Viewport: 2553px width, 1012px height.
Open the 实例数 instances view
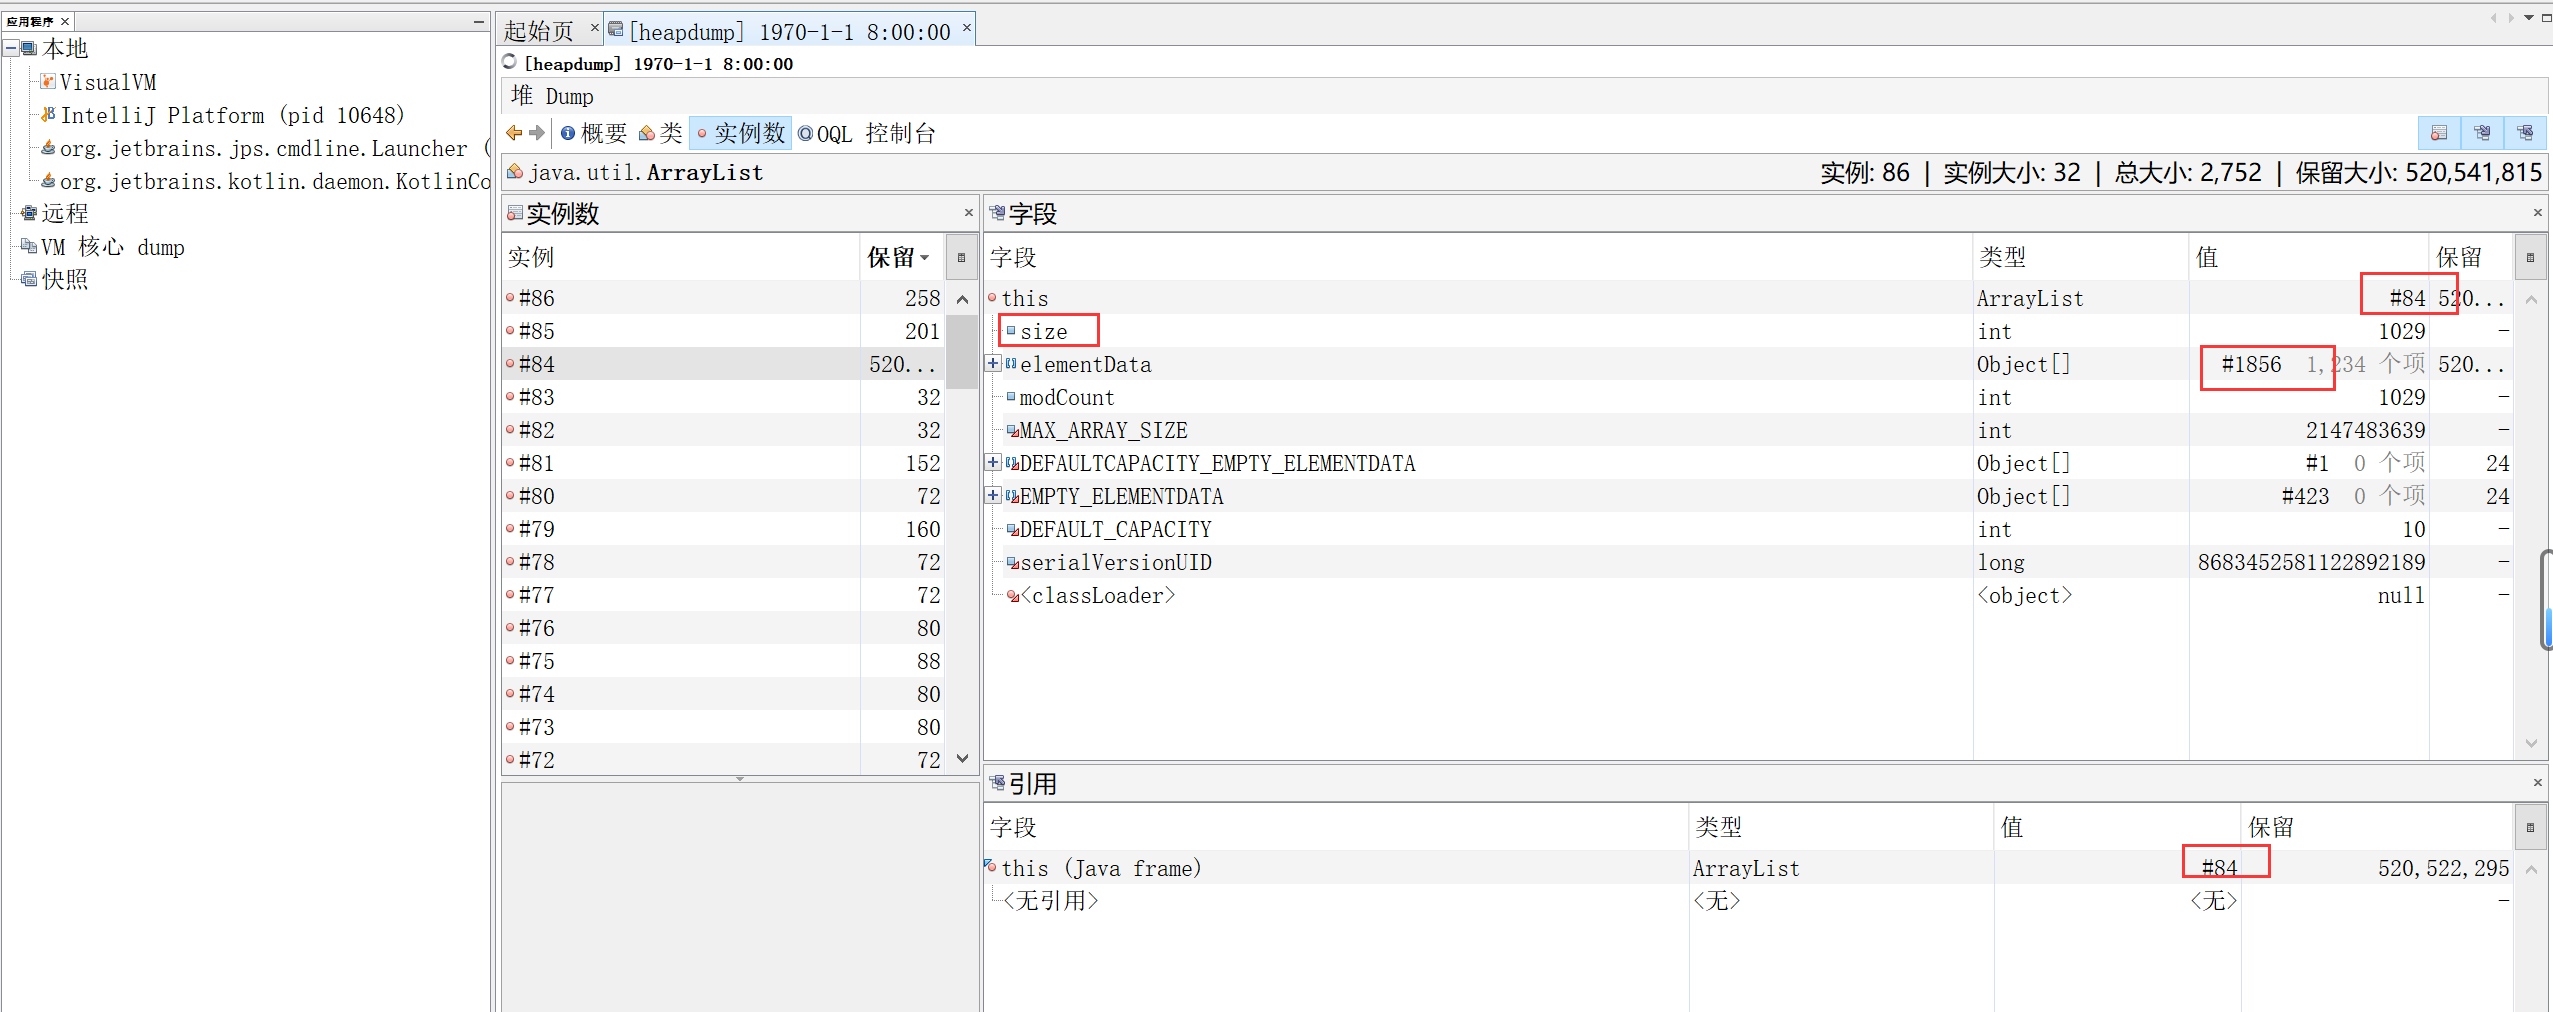(x=741, y=133)
